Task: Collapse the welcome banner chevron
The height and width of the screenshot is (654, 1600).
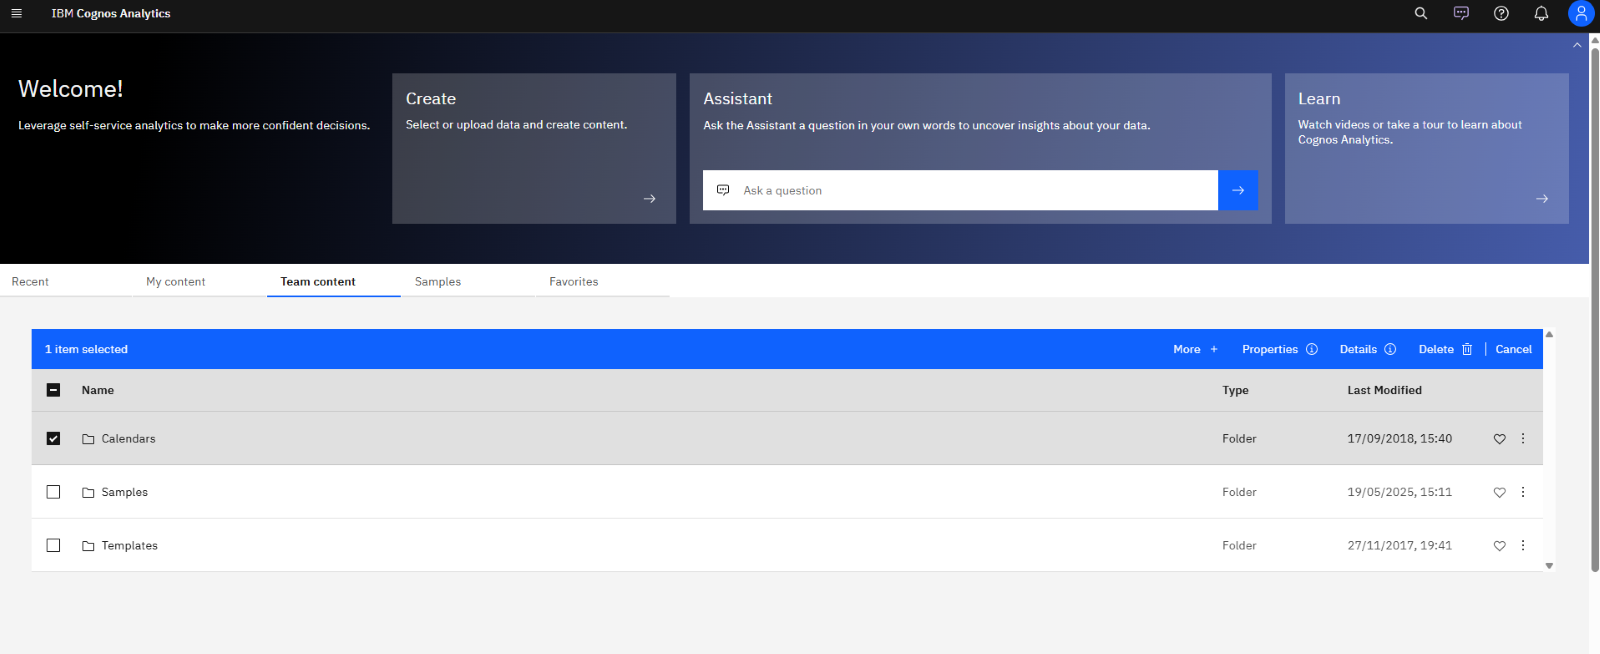Action: coord(1577,45)
